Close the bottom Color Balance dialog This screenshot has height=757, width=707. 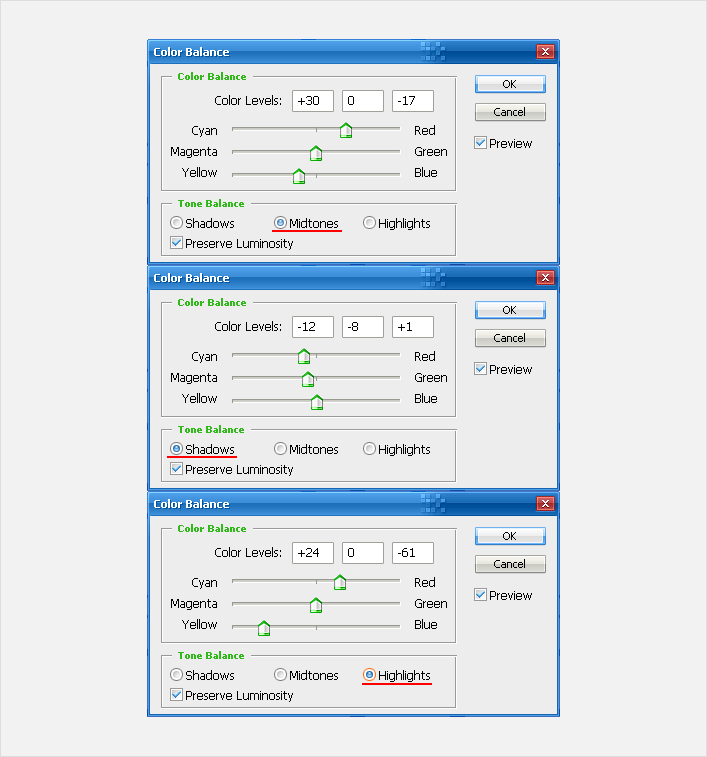(545, 504)
